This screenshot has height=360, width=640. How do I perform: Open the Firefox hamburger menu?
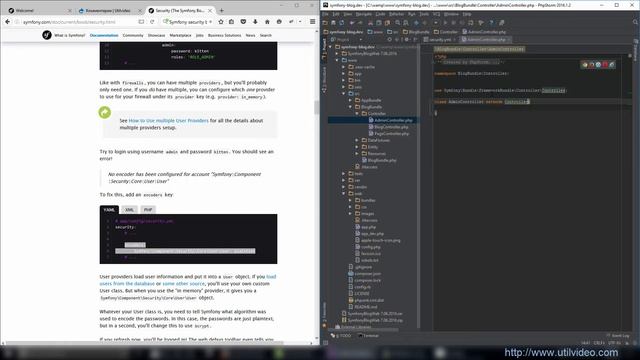coord(312,22)
